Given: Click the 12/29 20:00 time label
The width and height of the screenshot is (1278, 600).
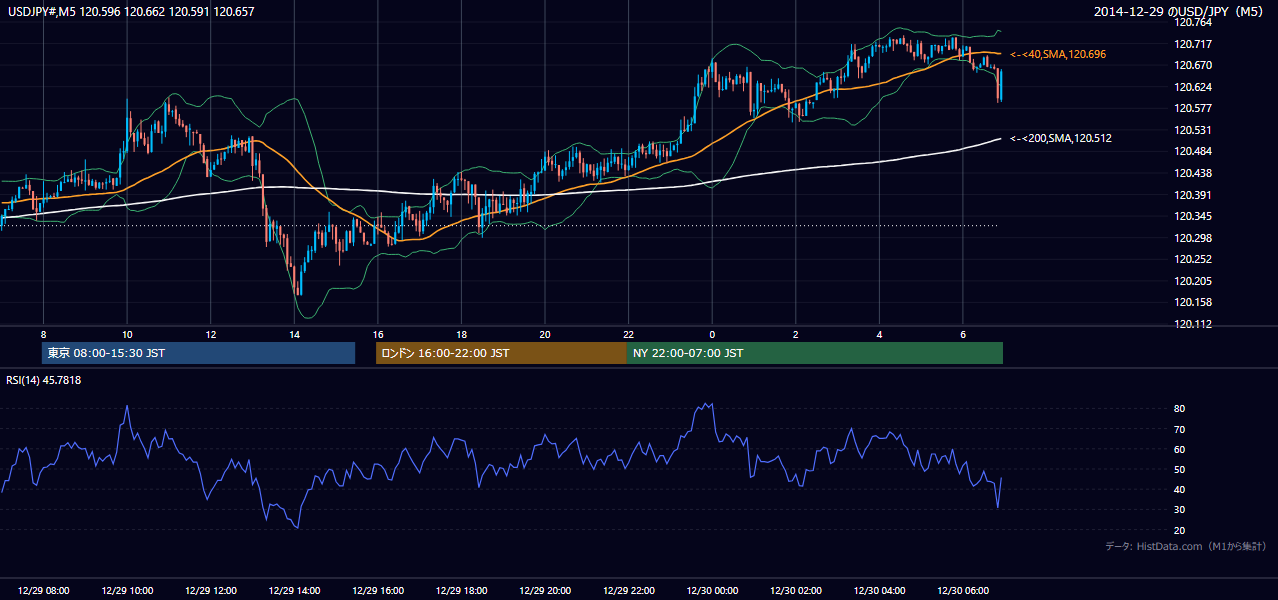Looking at the screenshot, I should coord(545,591).
